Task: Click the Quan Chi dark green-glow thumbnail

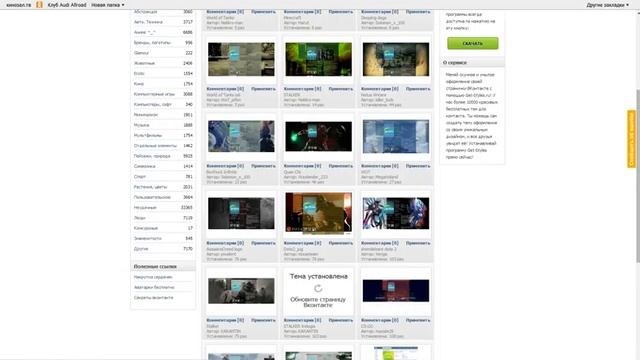Action: coord(318,136)
